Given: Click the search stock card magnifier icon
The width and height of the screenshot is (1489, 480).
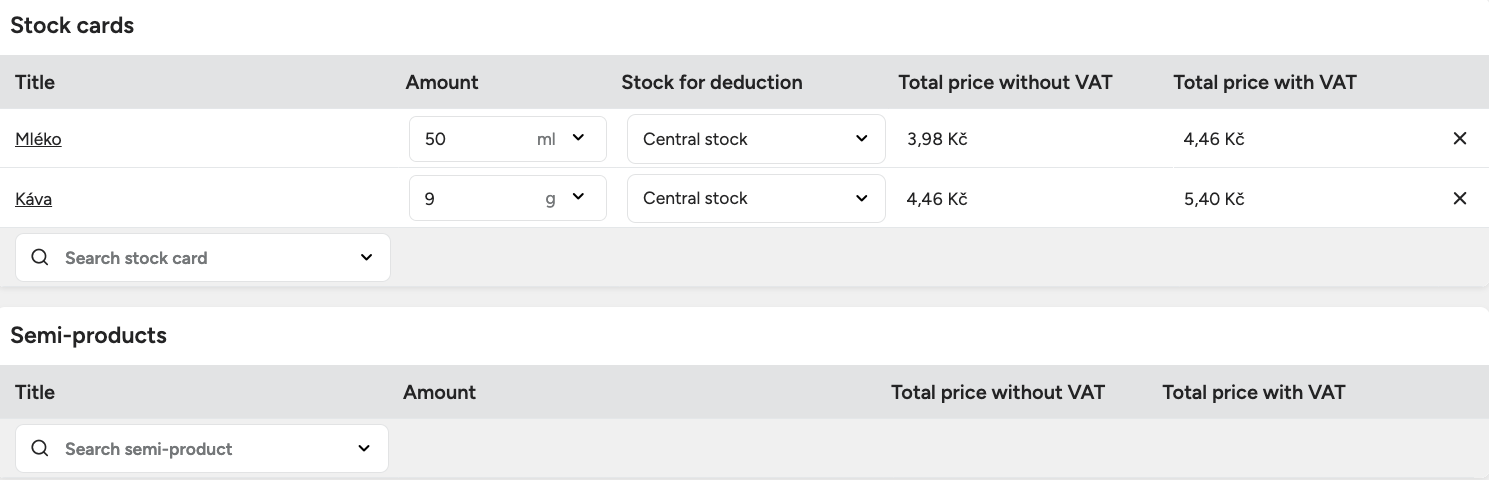Looking at the screenshot, I should 40,258.
